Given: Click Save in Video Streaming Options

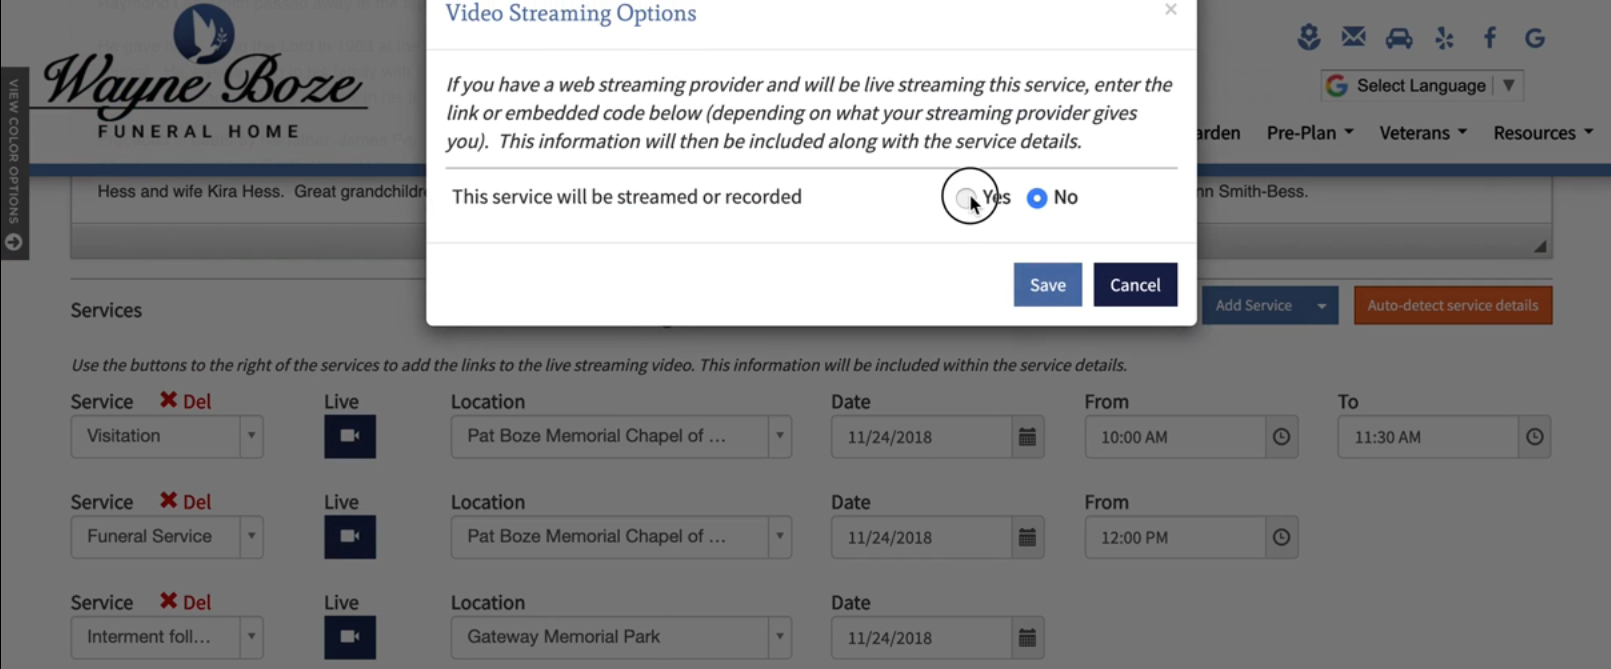Looking at the screenshot, I should [1047, 285].
